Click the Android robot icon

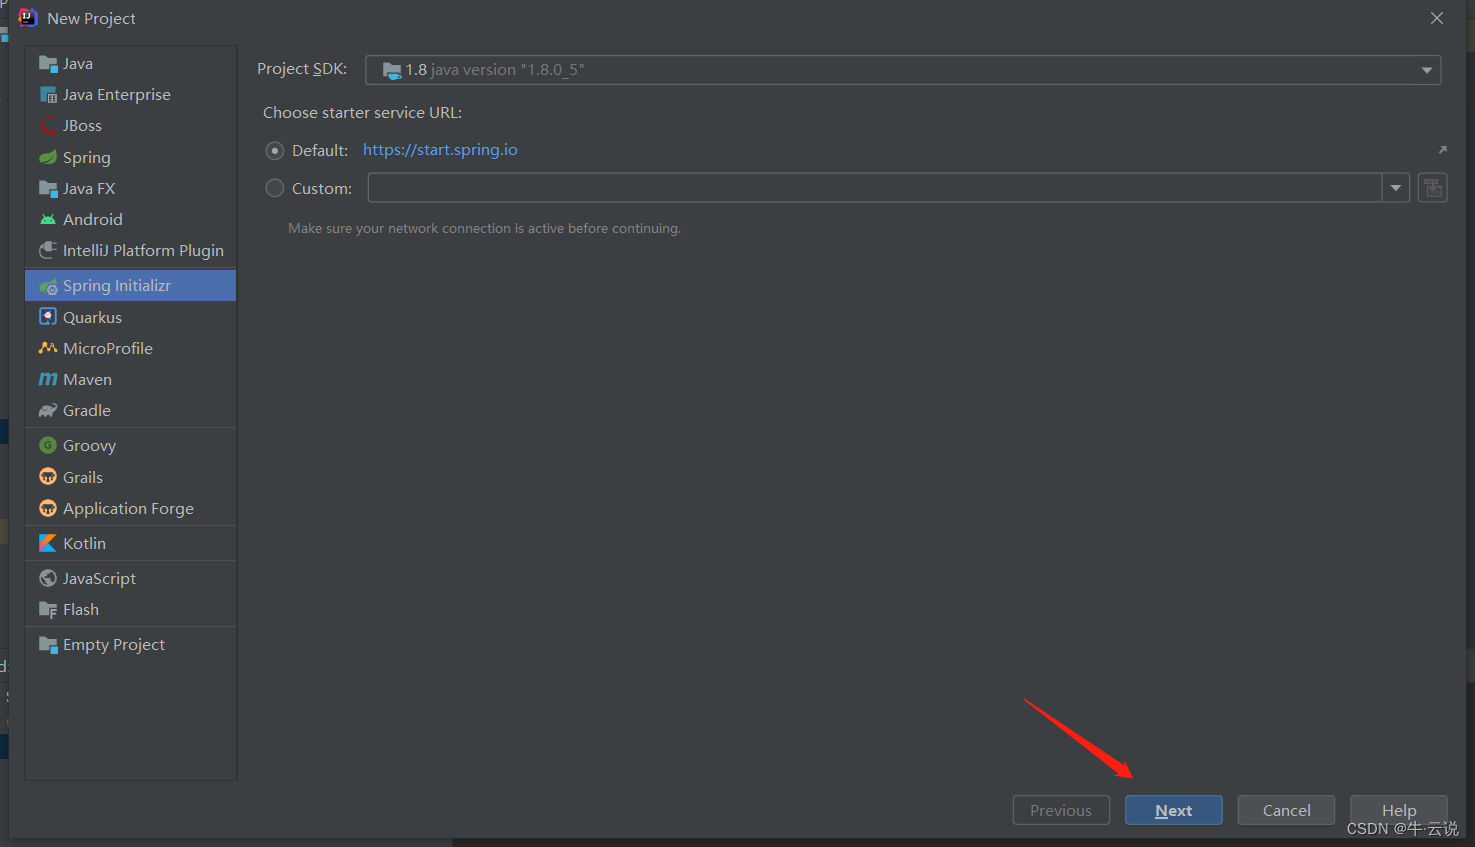click(x=48, y=220)
